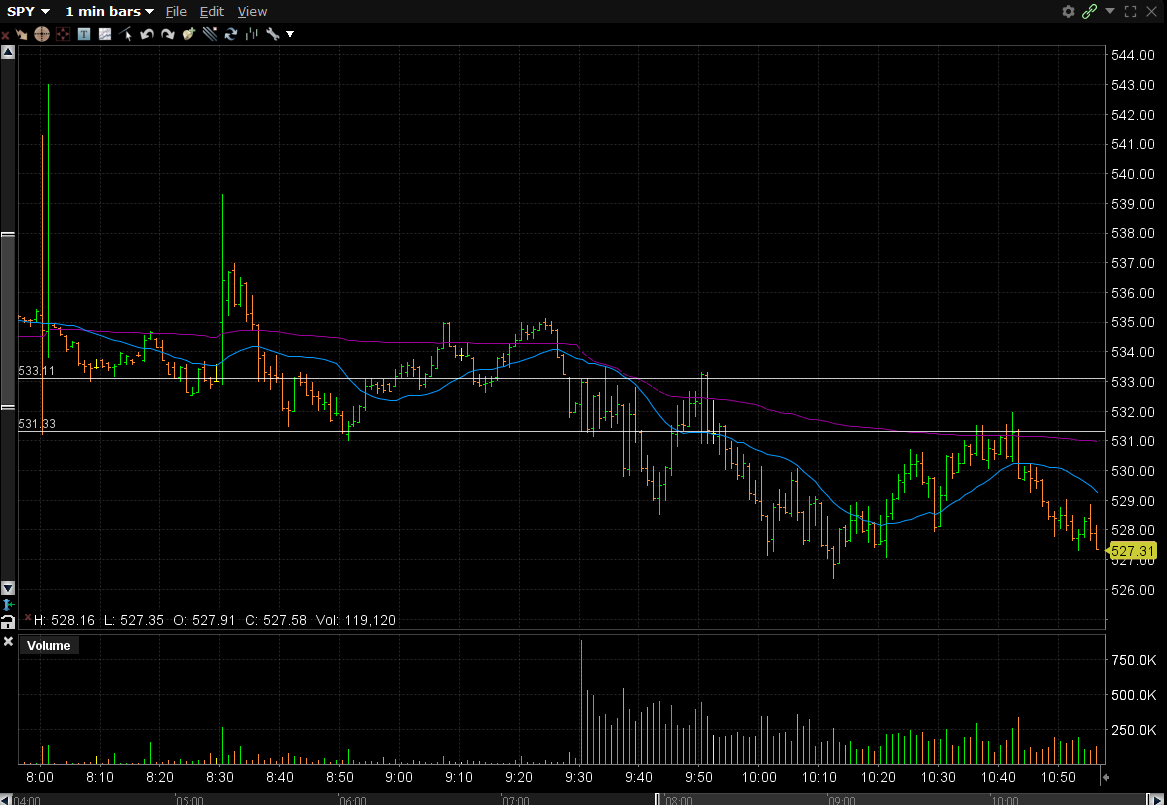
Task: Open the wrench chart parameters icon
Action: pyautogui.click(x=272, y=34)
